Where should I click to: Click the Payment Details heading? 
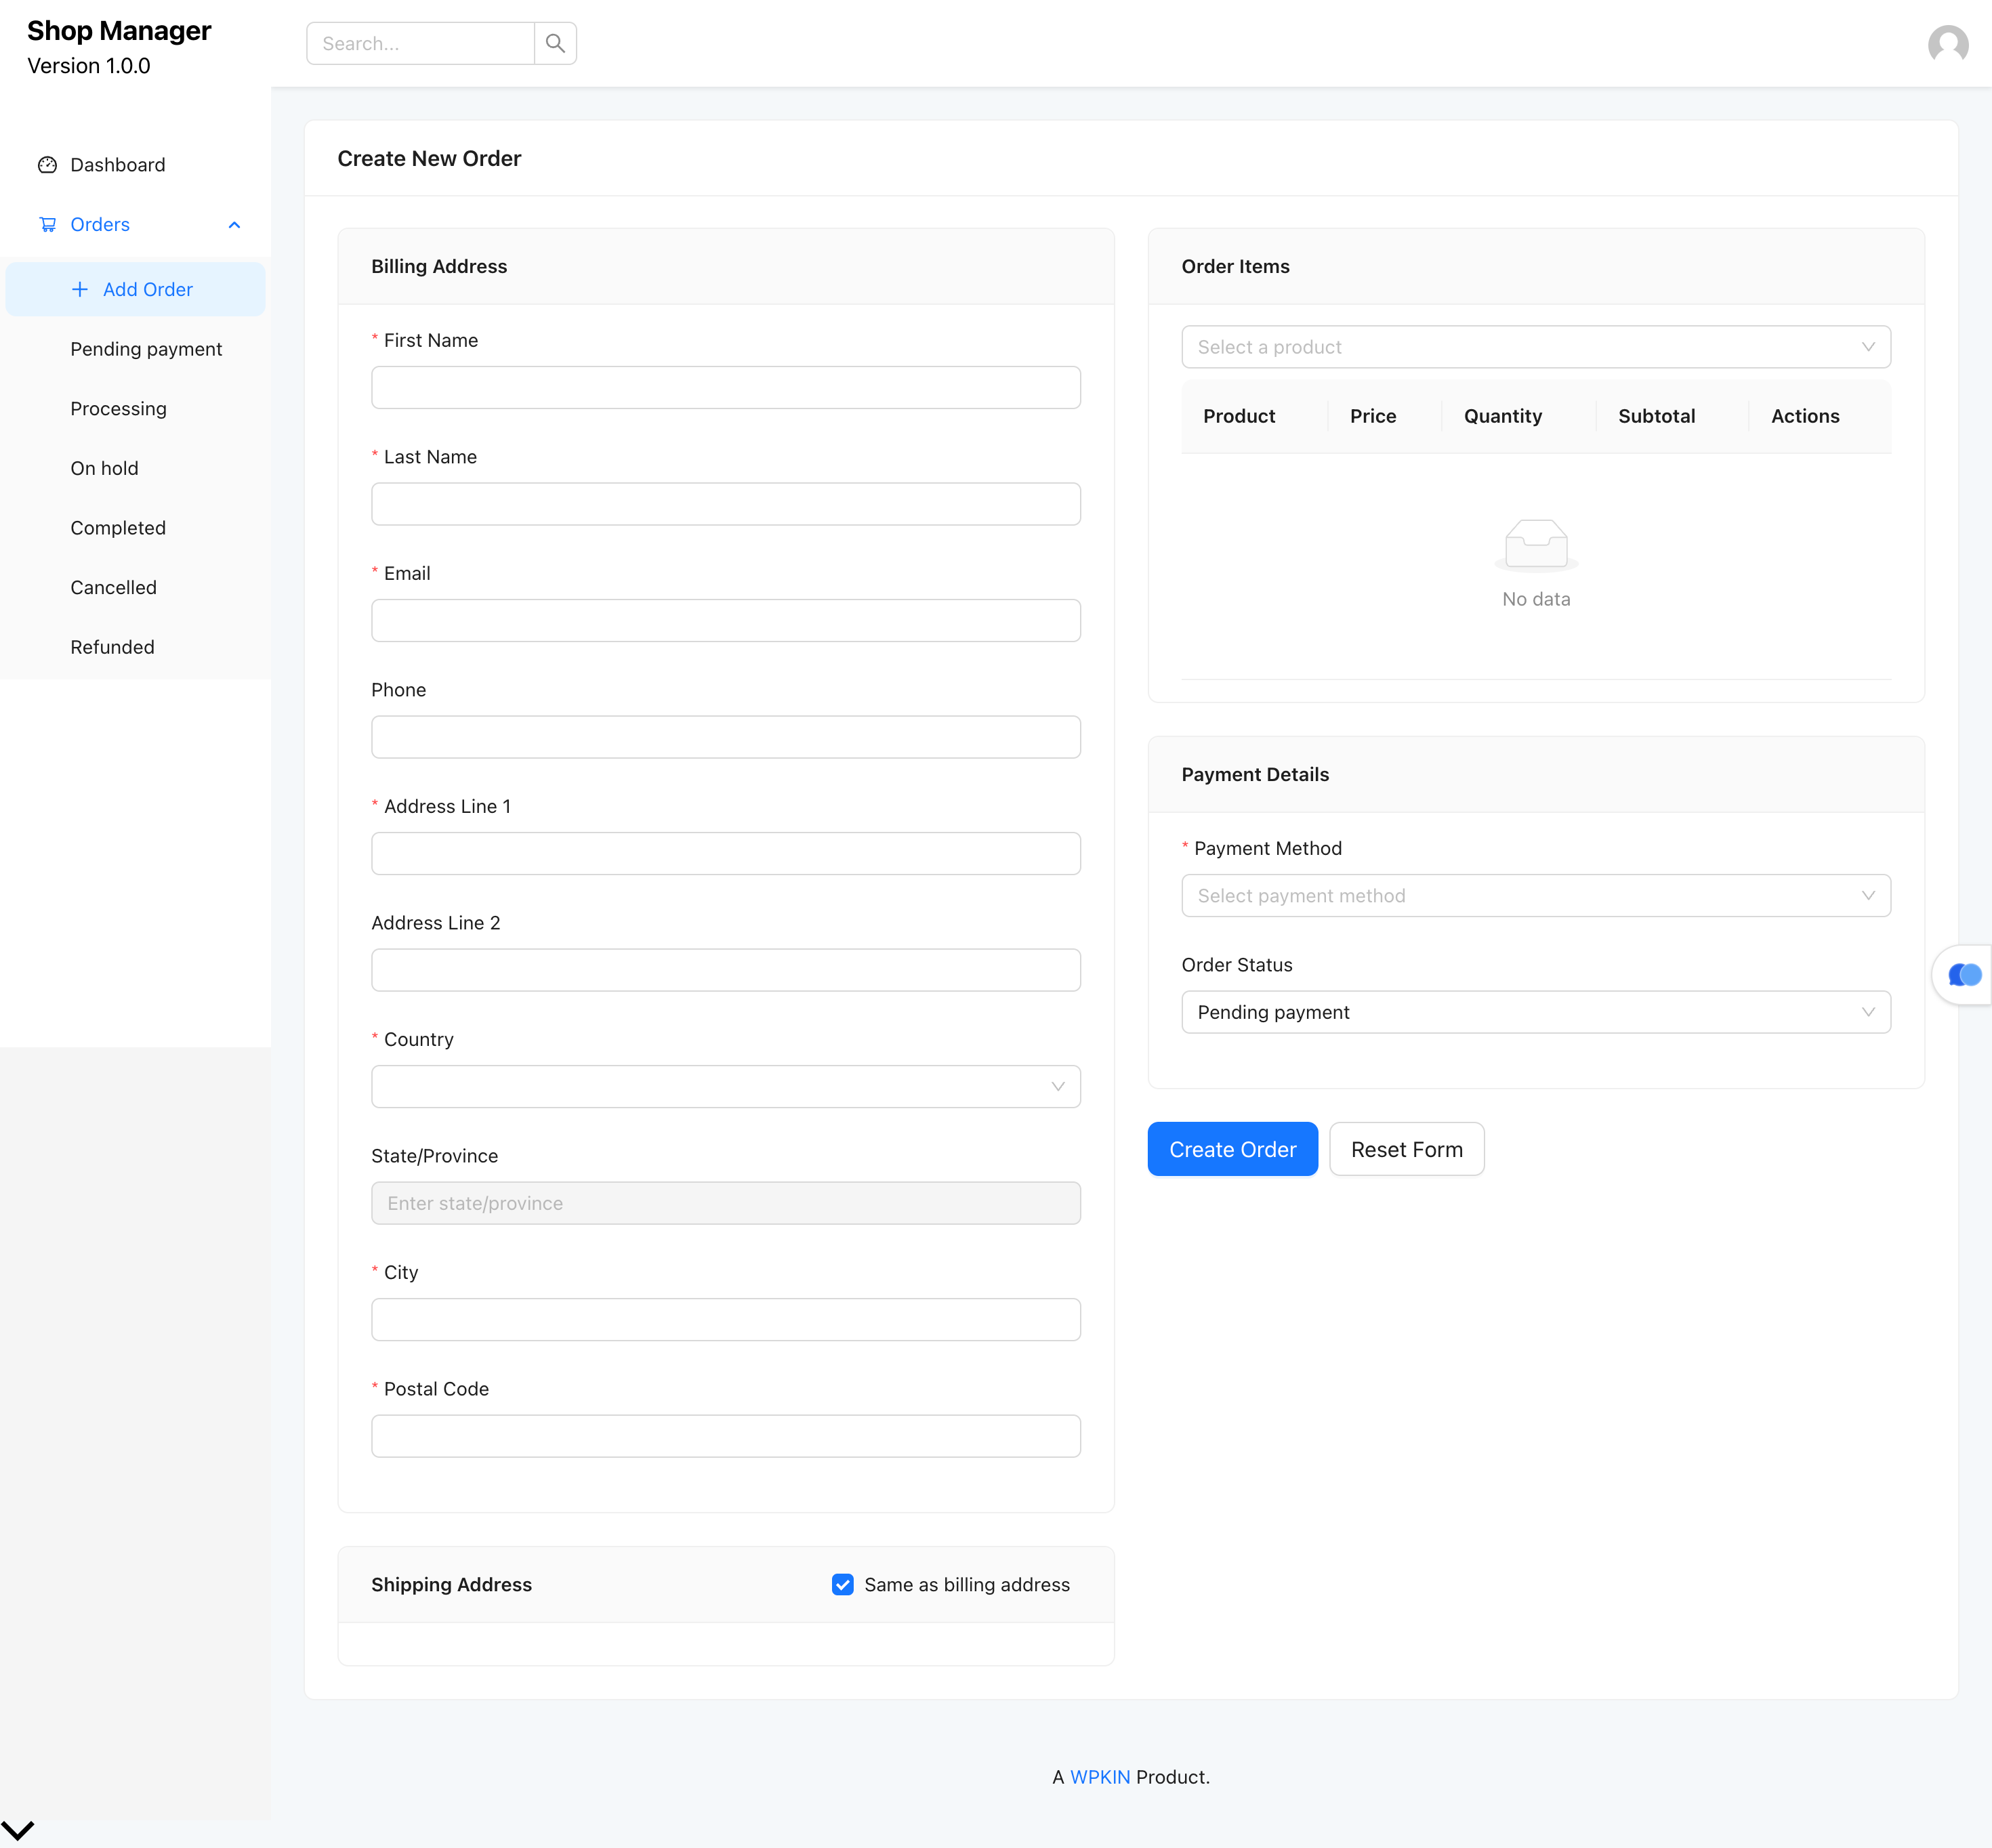(1255, 774)
